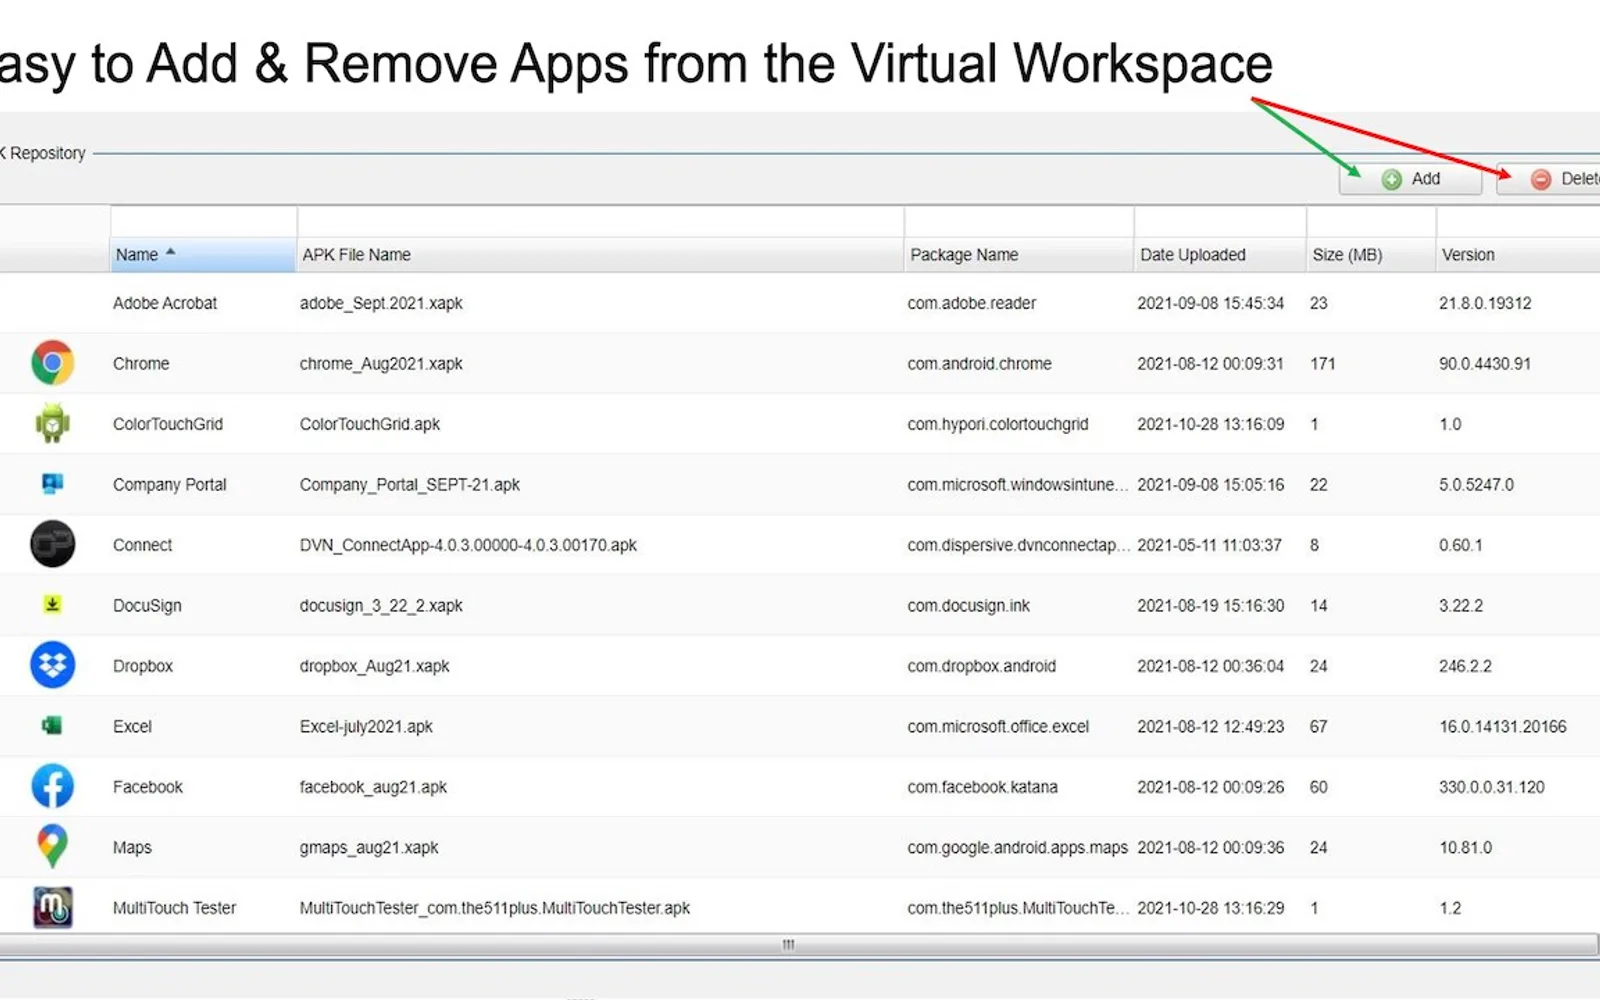Click Excel size value 67
The image size is (1600, 1000).
(1318, 727)
